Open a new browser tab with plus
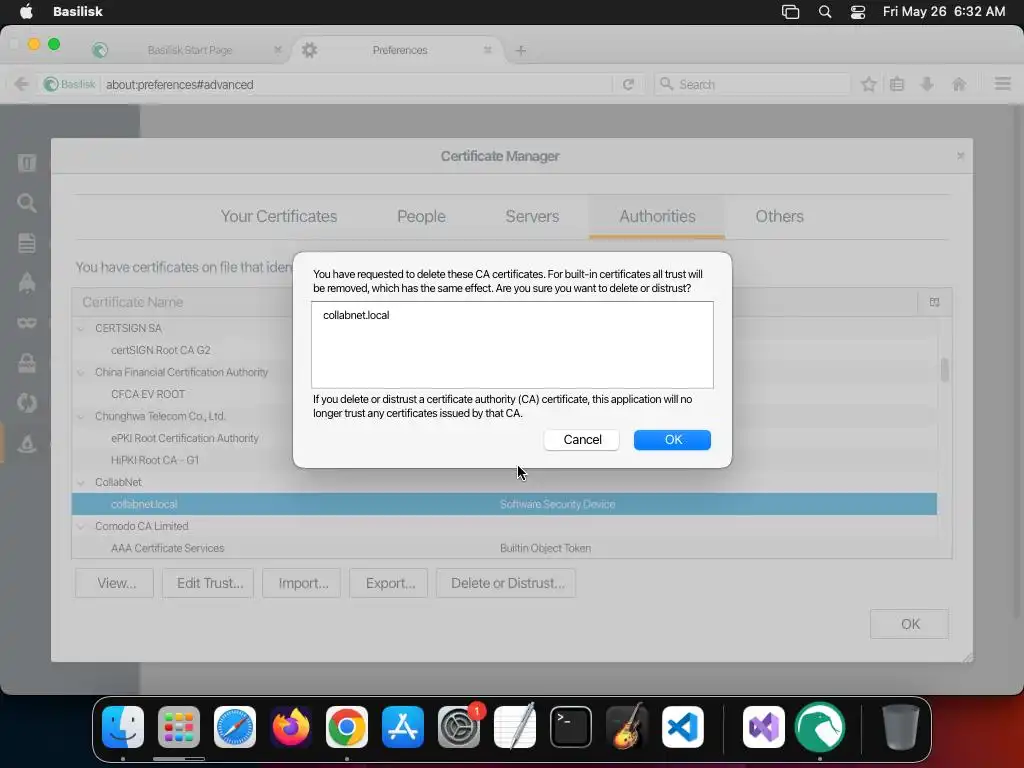The height and width of the screenshot is (768, 1024). click(x=520, y=50)
